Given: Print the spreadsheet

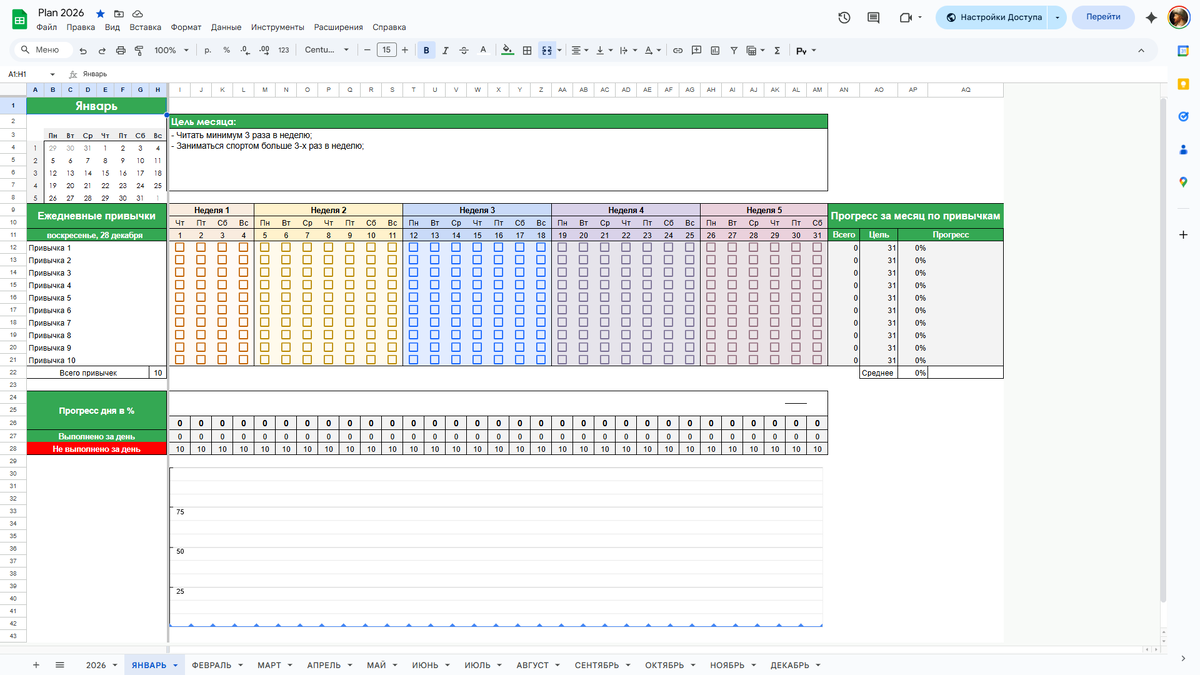Looking at the screenshot, I should [120, 50].
